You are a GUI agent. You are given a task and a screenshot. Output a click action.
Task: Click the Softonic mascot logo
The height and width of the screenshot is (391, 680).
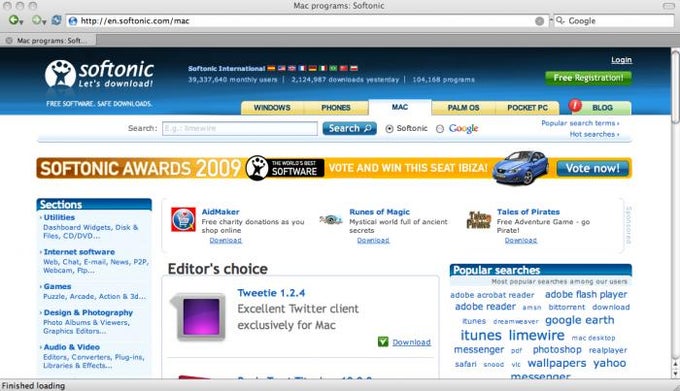coord(61,74)
